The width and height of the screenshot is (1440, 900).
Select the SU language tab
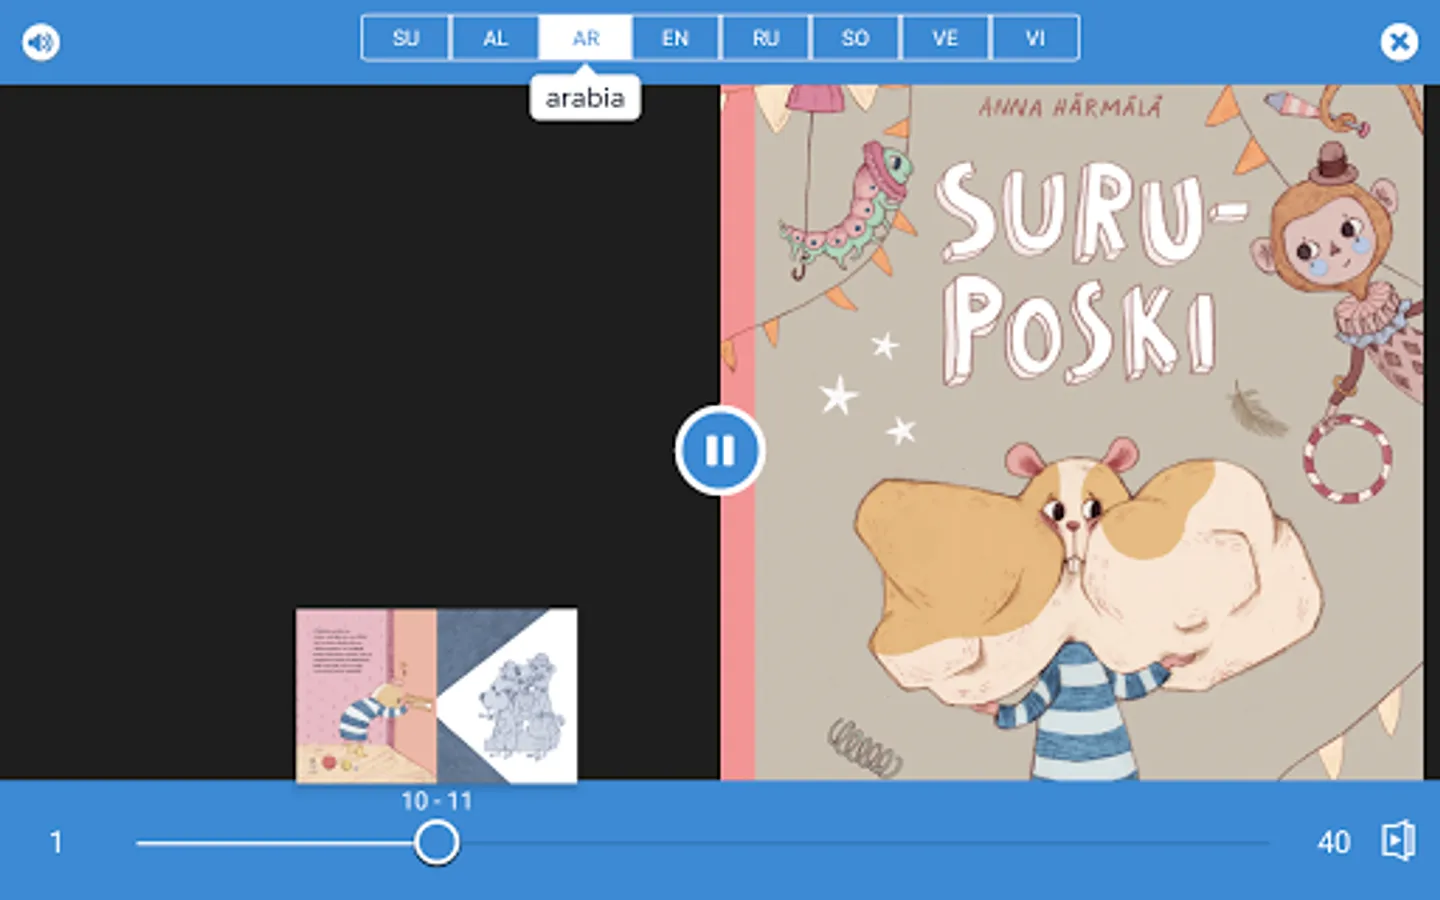[406, 38]
